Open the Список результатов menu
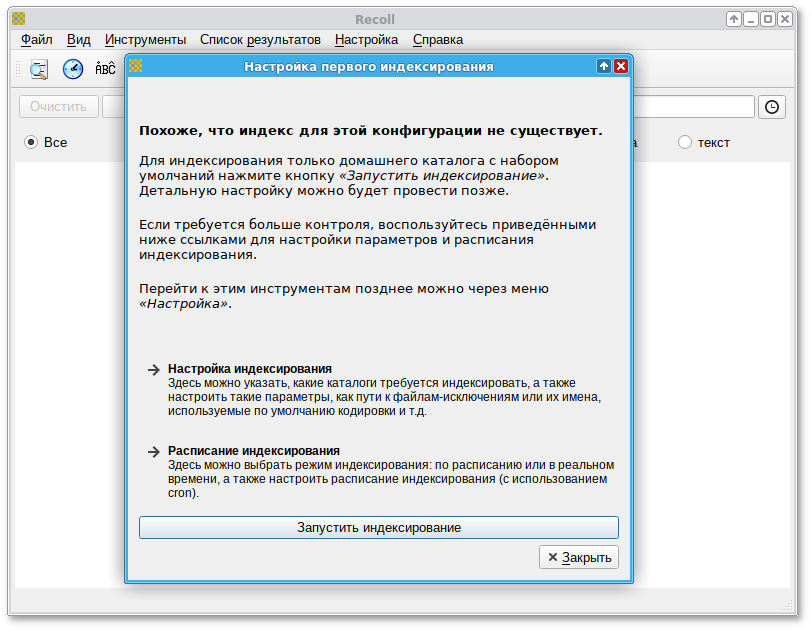811x630 pixels. coord(260,40)
